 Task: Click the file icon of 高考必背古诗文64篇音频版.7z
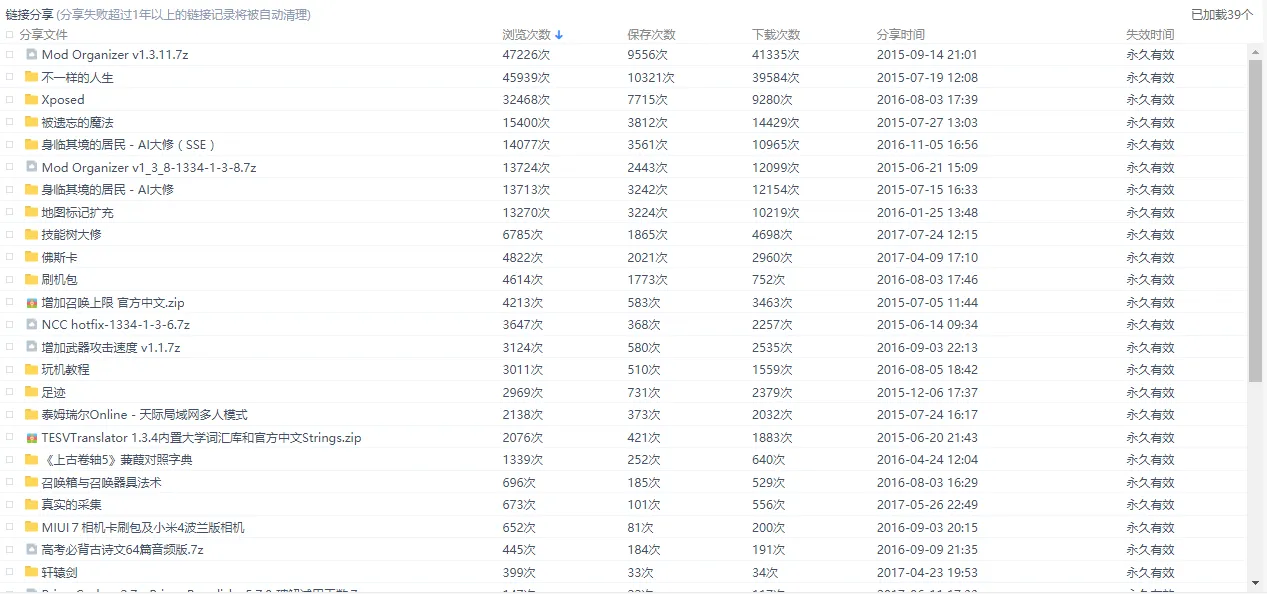pyautogui.click(x=31, y=550)
